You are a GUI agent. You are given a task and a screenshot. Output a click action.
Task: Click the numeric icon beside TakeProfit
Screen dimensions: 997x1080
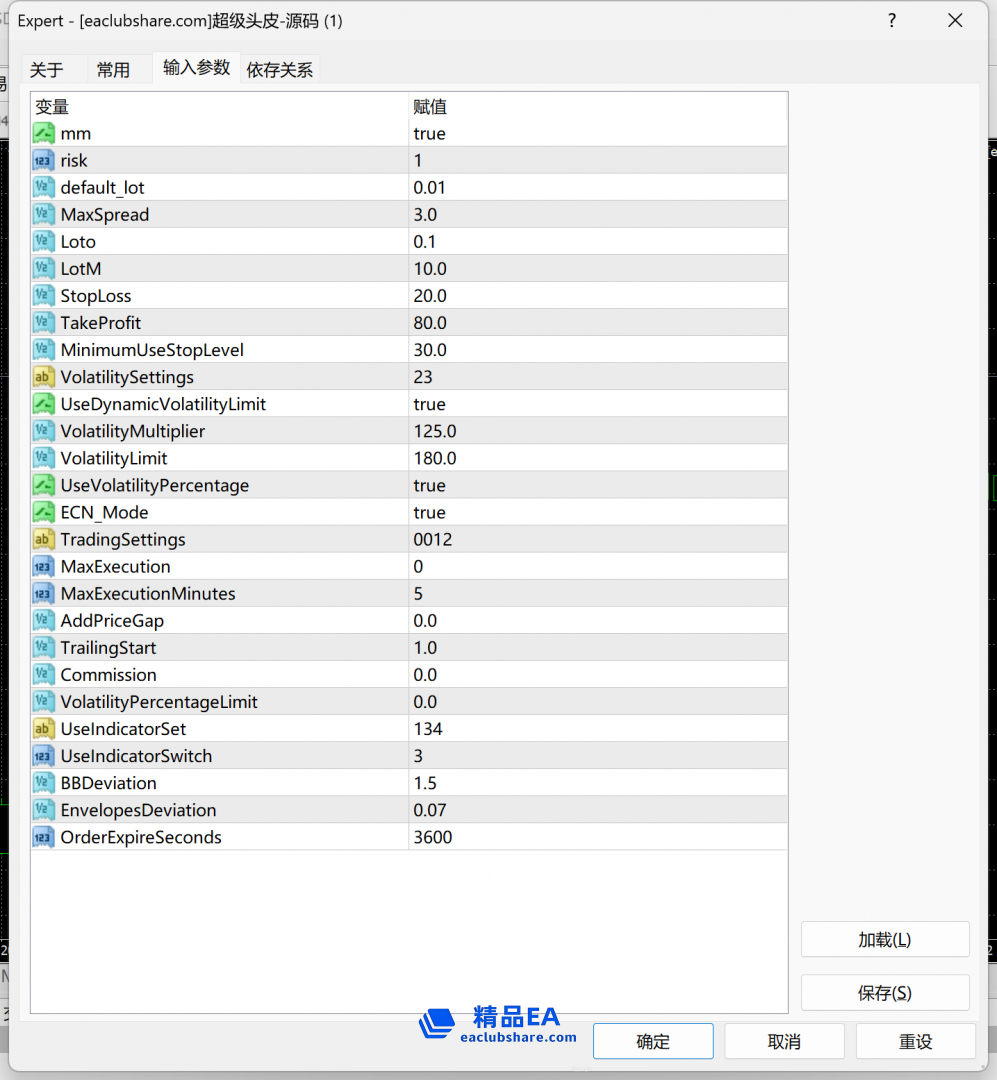click(x=43, y=322)
